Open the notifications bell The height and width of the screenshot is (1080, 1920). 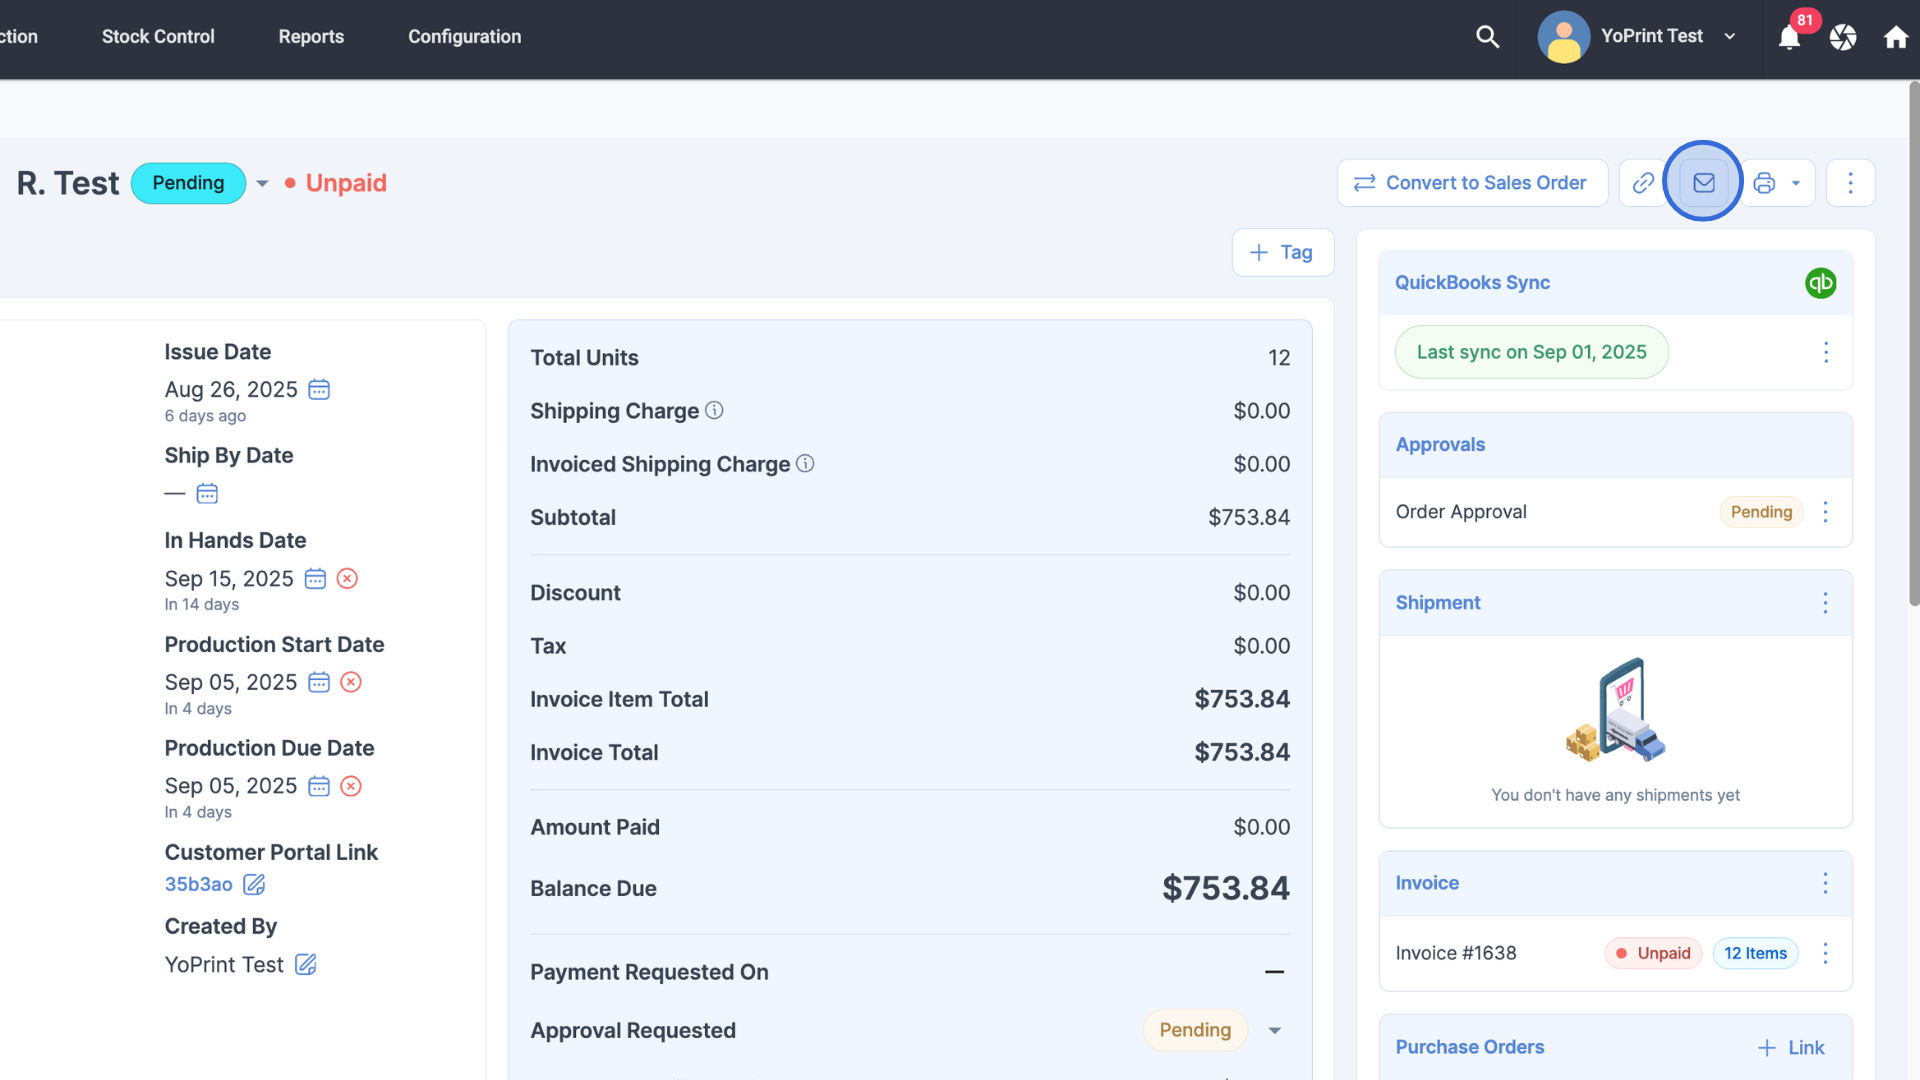tap(1789, 38)
